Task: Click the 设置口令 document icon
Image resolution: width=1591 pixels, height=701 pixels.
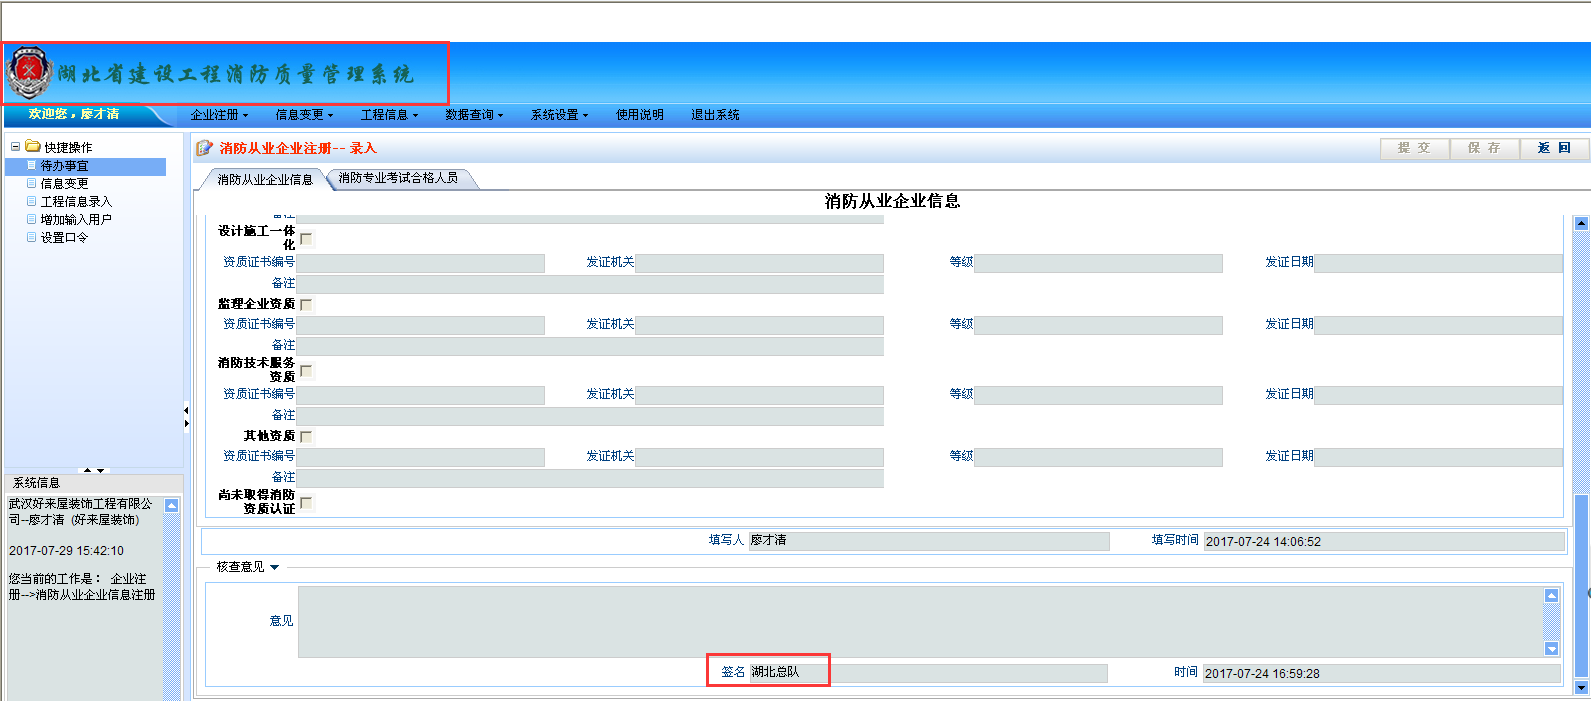Action: tap(32, 238)
